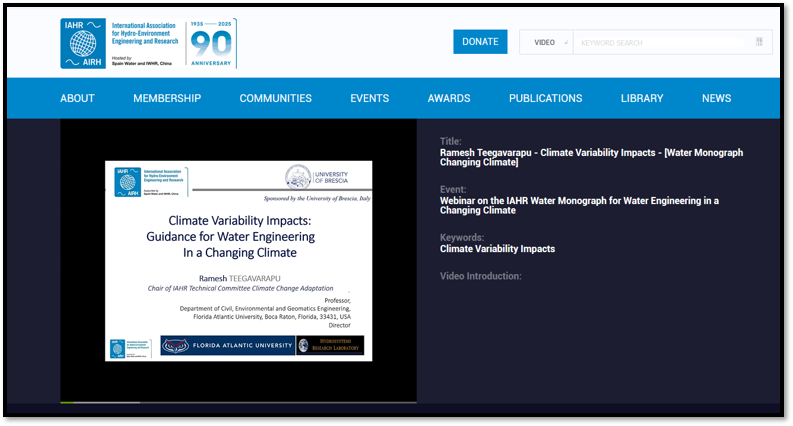Expand the Communities menu
This screenshot has height=426, width=793.
point(275,98)
